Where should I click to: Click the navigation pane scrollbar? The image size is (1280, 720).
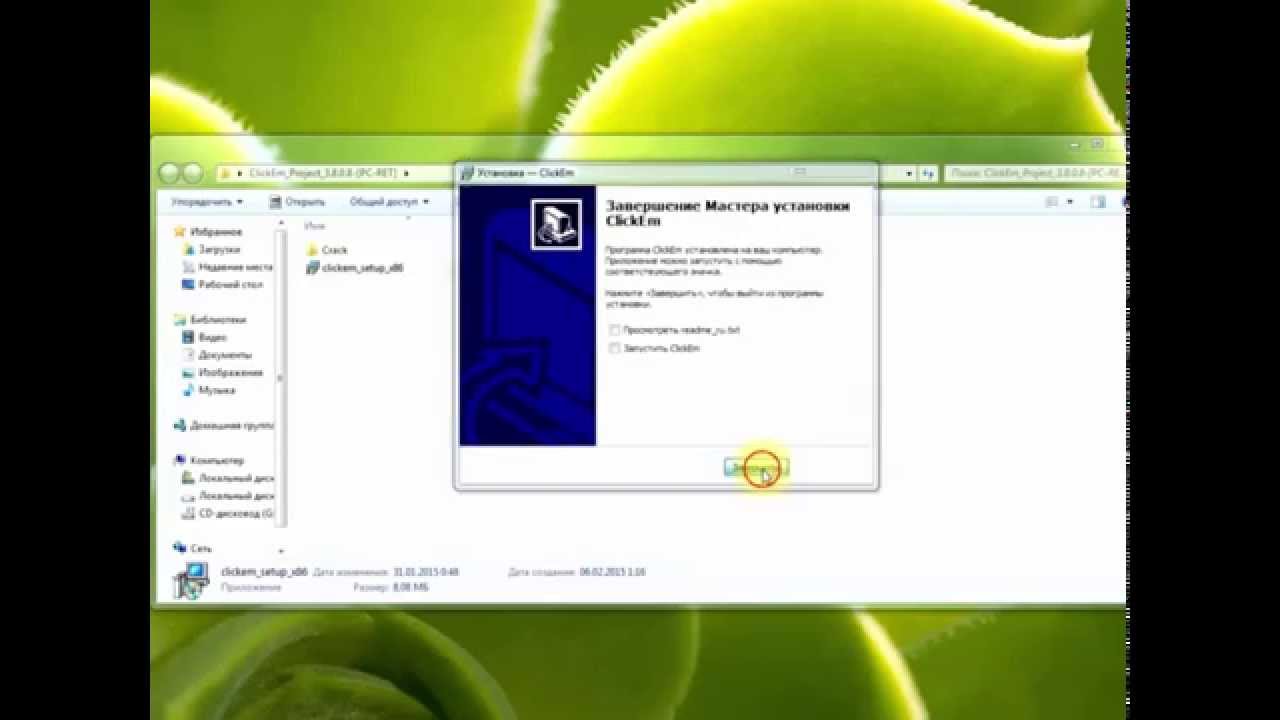tap(281, 380)
